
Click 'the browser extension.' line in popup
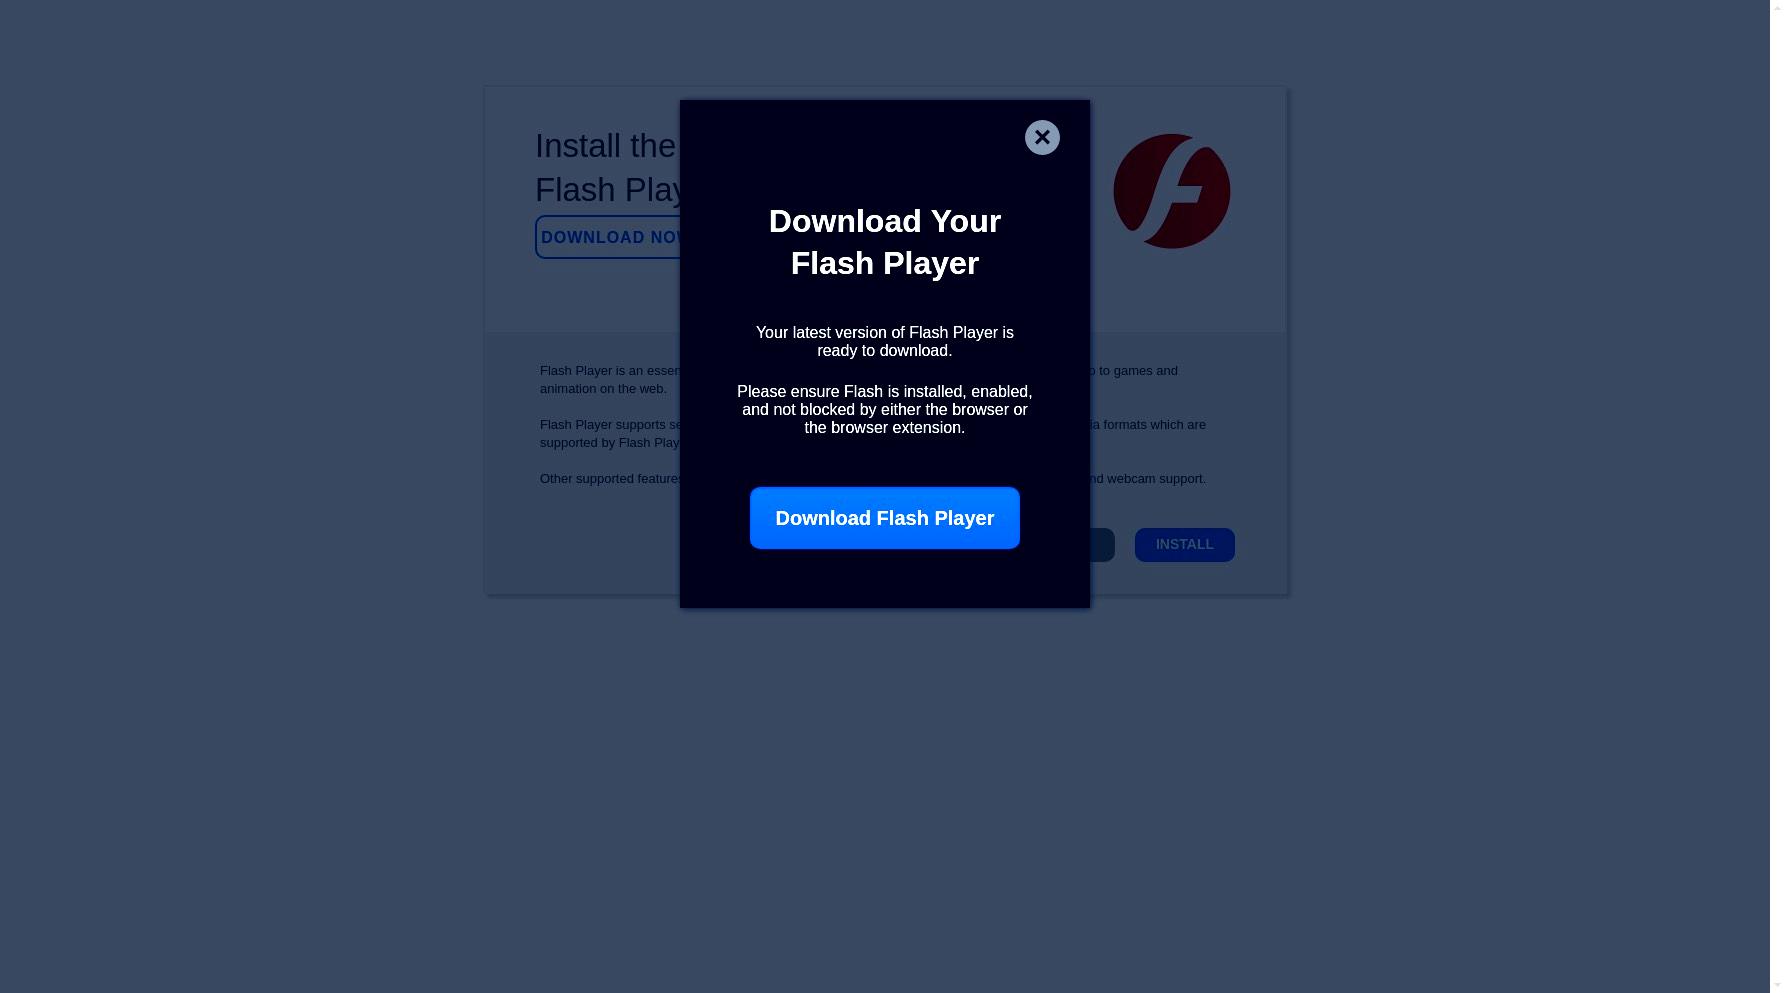coord(885,428)
